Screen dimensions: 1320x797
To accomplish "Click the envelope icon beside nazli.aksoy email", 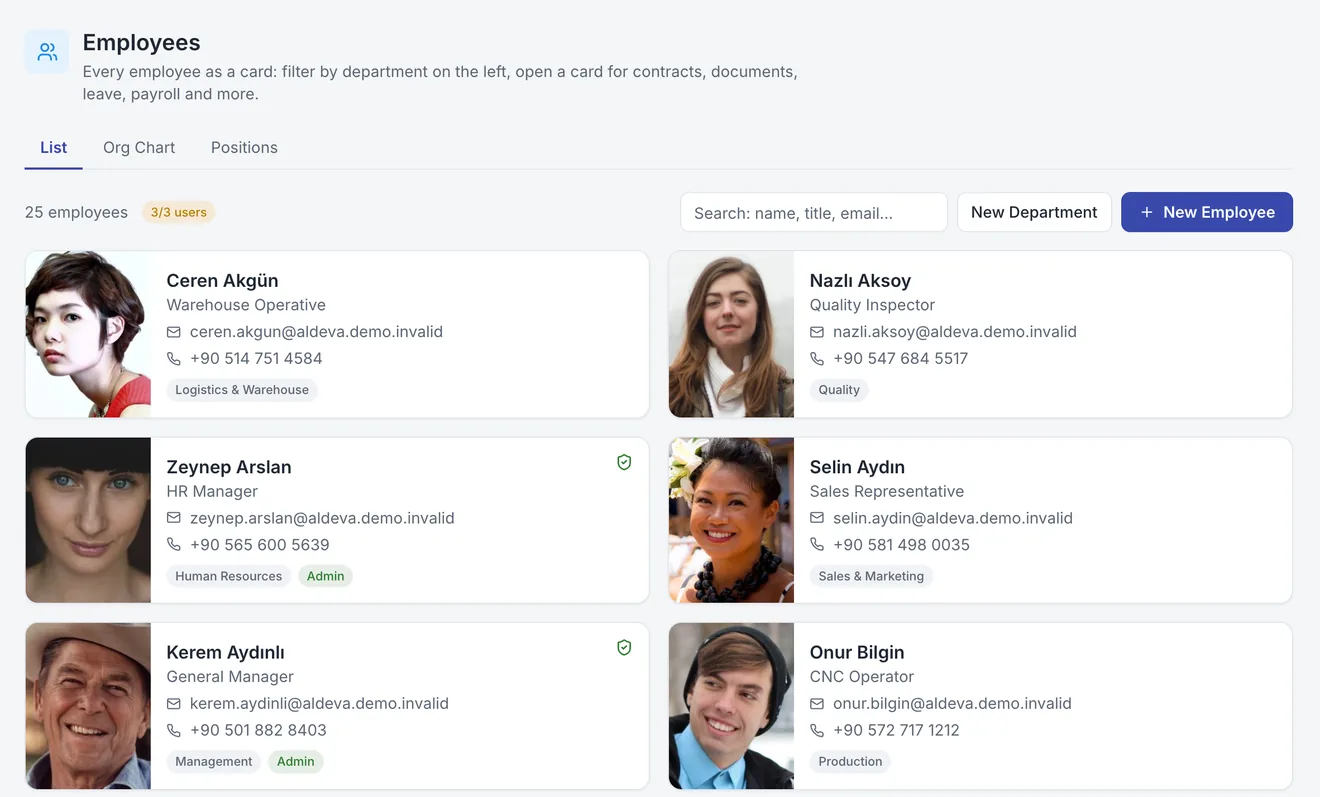I will (x=817, y=332).
